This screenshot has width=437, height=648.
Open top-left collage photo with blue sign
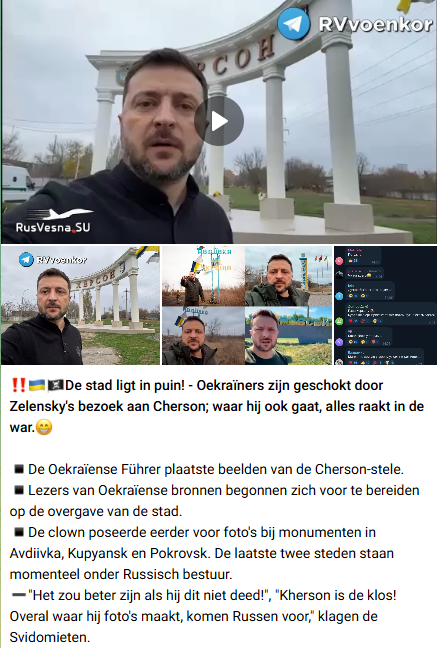click(203, 276)
